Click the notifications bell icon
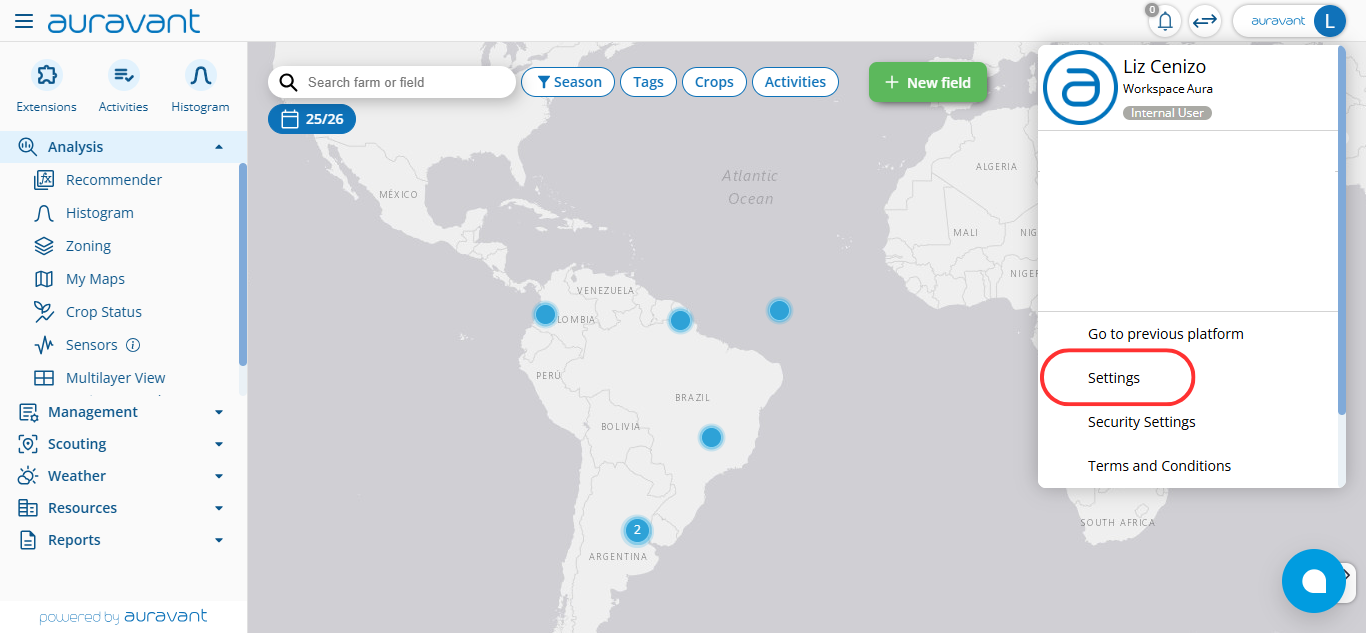This screenshot has height=633, width=1366. click(x=1165, y=21)
